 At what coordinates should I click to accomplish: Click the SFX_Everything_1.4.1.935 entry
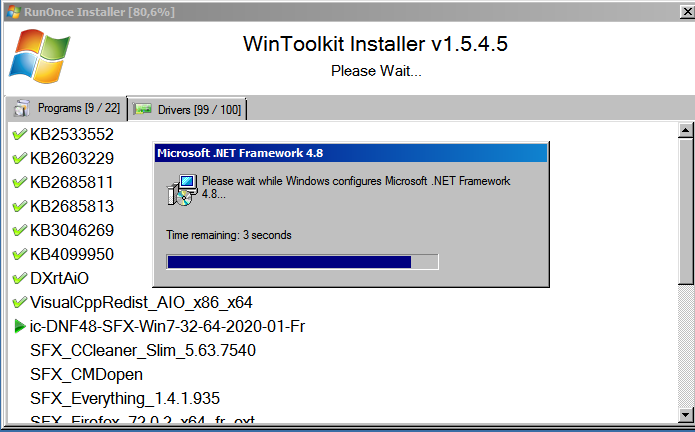125,398
